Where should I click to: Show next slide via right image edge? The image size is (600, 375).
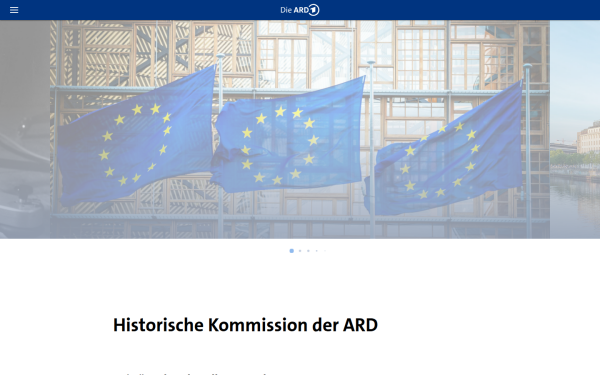pos(575,129)
